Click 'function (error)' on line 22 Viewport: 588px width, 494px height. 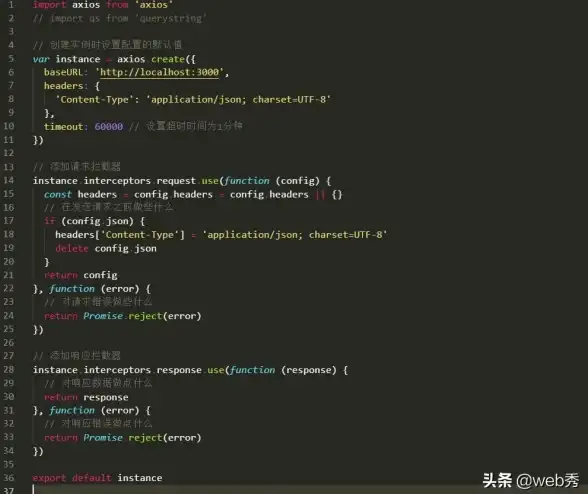coord(94,289)
